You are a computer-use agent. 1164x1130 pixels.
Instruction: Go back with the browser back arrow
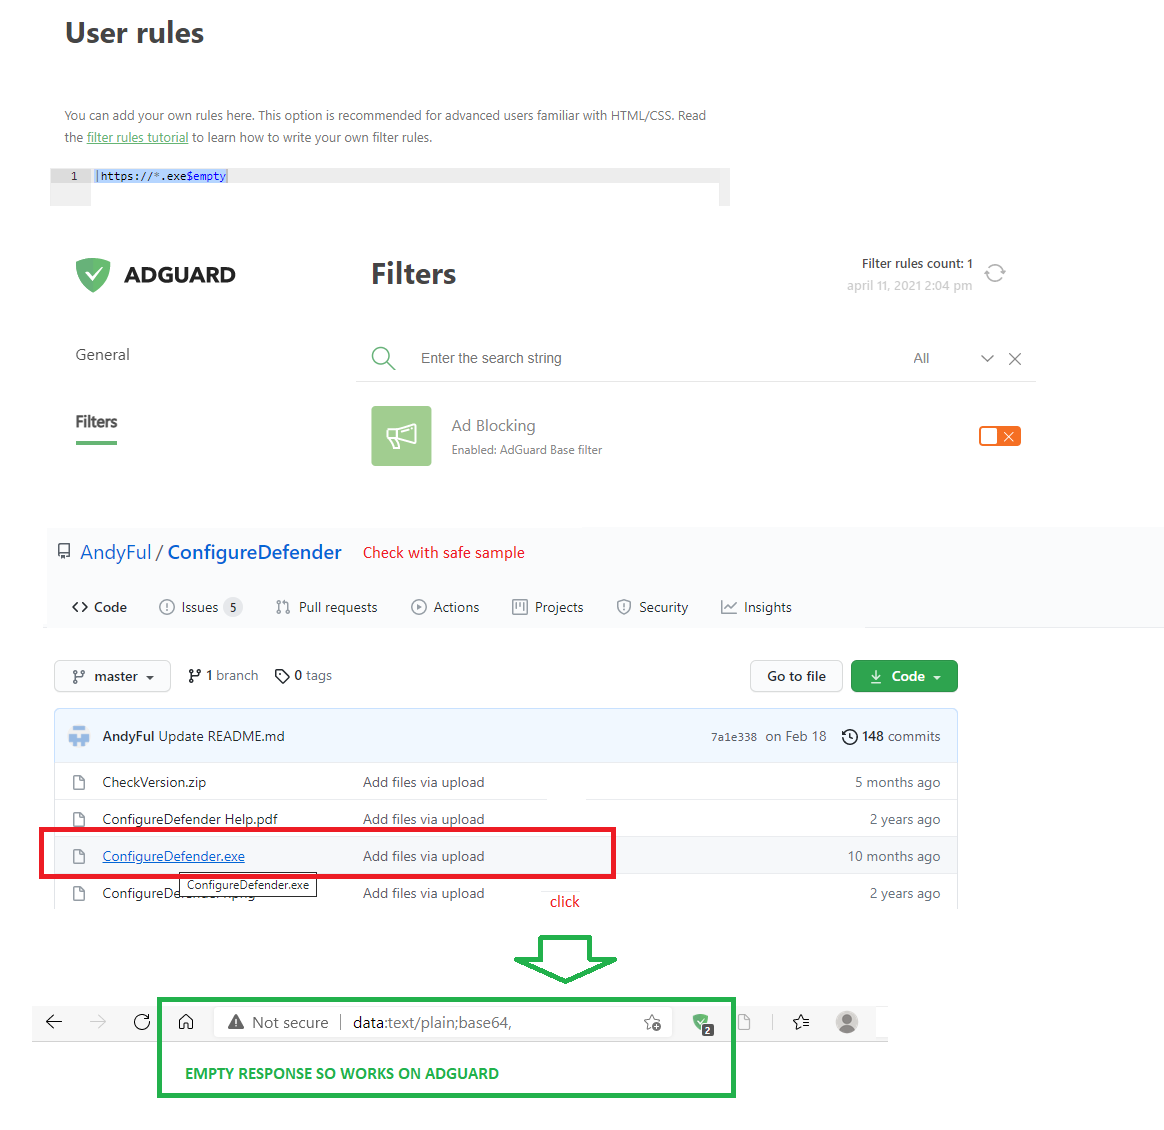(x=54, y=1022)
